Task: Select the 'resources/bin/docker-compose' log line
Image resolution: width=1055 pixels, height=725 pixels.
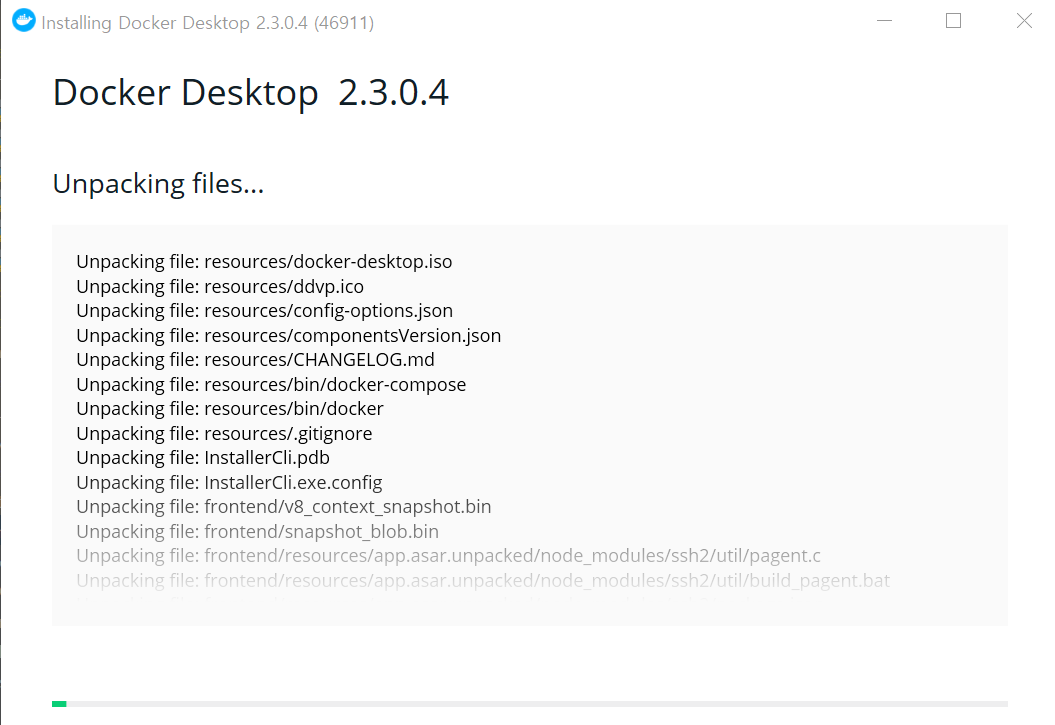Action: pos(271,385)
